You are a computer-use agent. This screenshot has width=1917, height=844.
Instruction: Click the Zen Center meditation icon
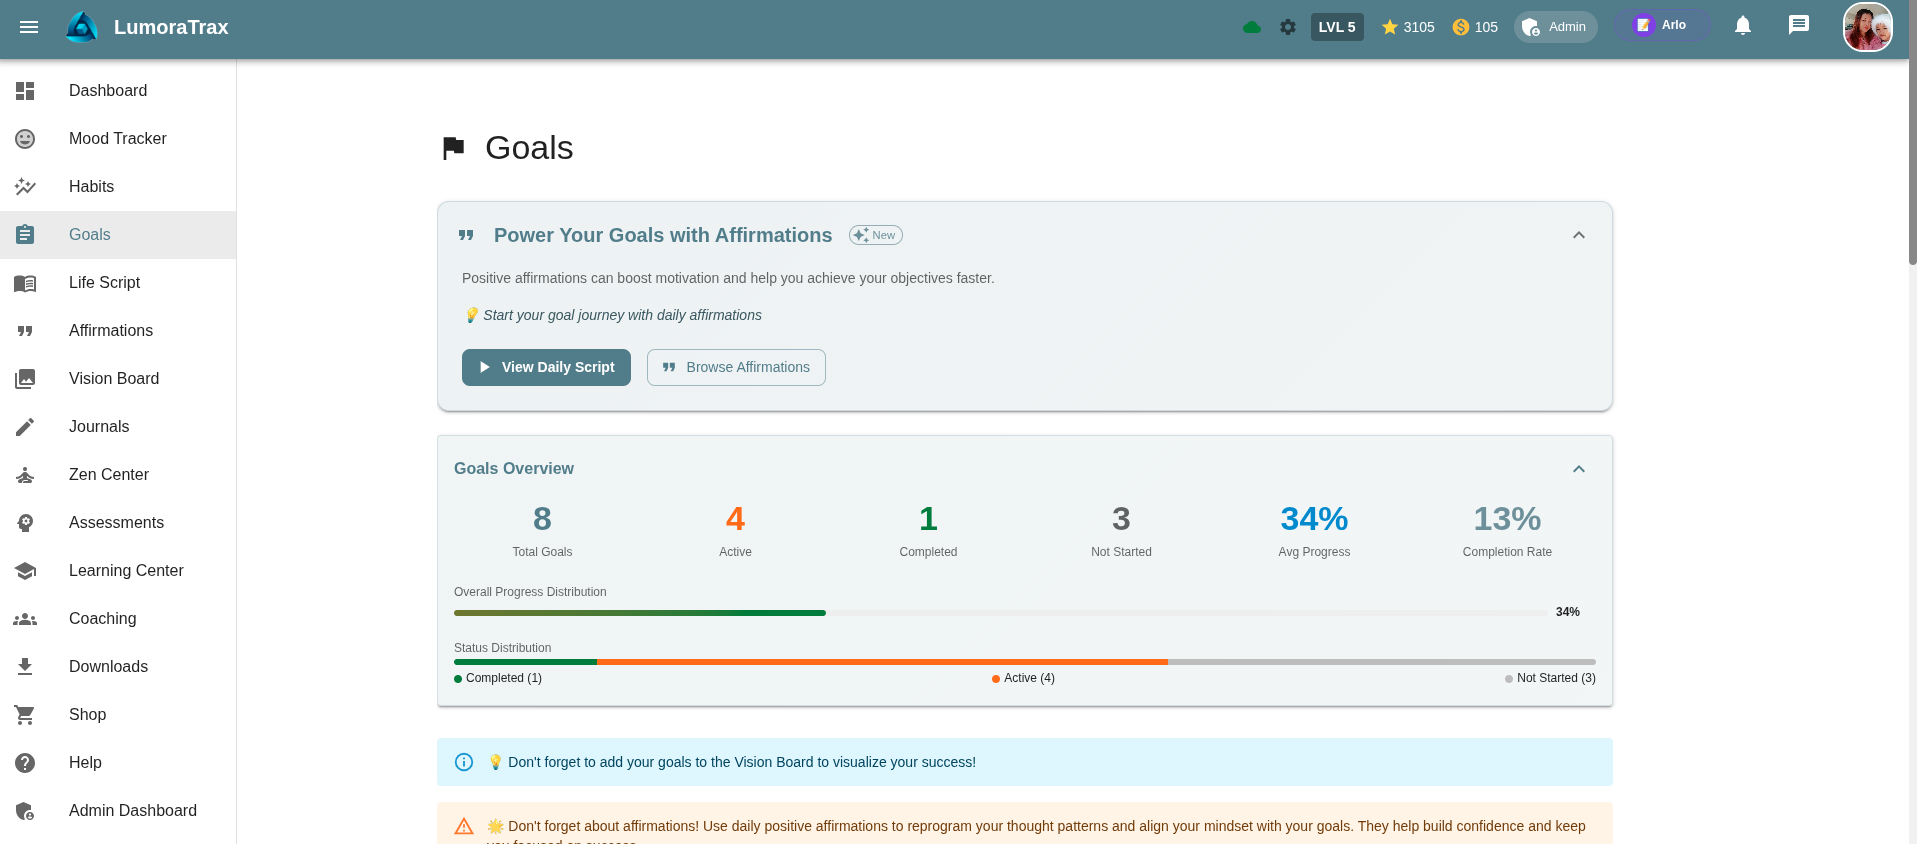click(25, 475)
